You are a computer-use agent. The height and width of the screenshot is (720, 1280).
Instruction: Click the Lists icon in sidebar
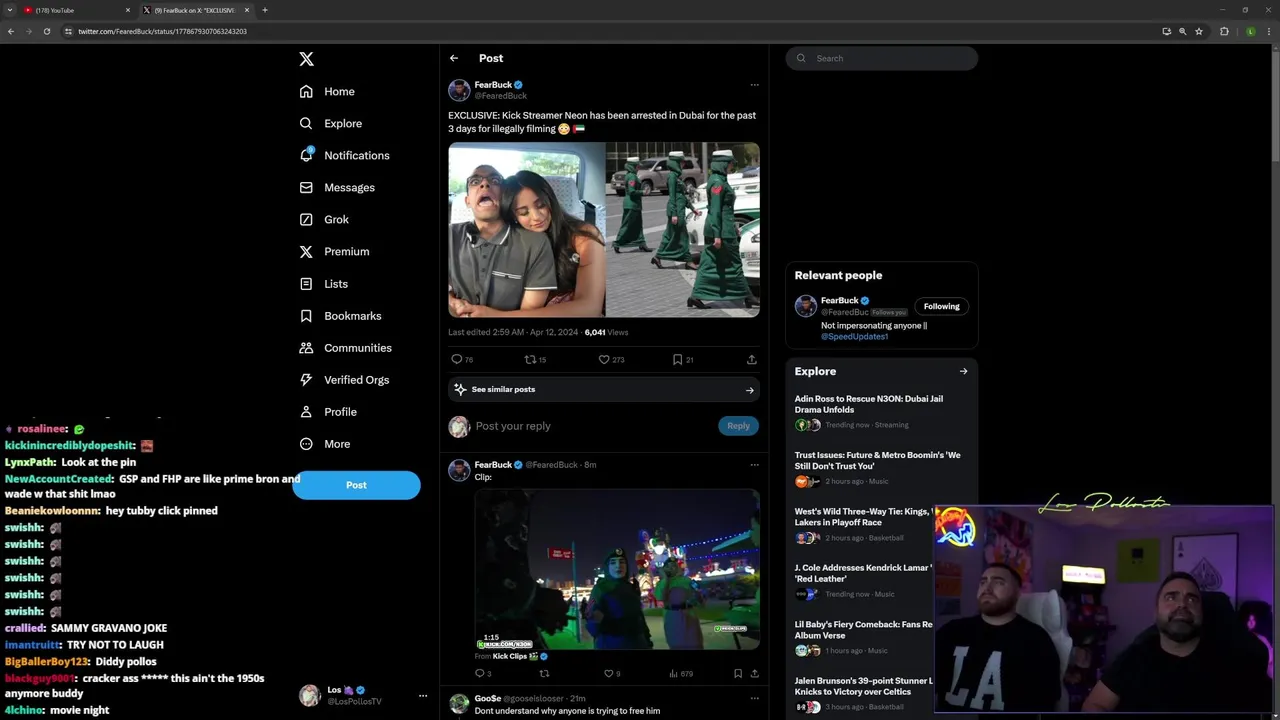tap(306, 284)
